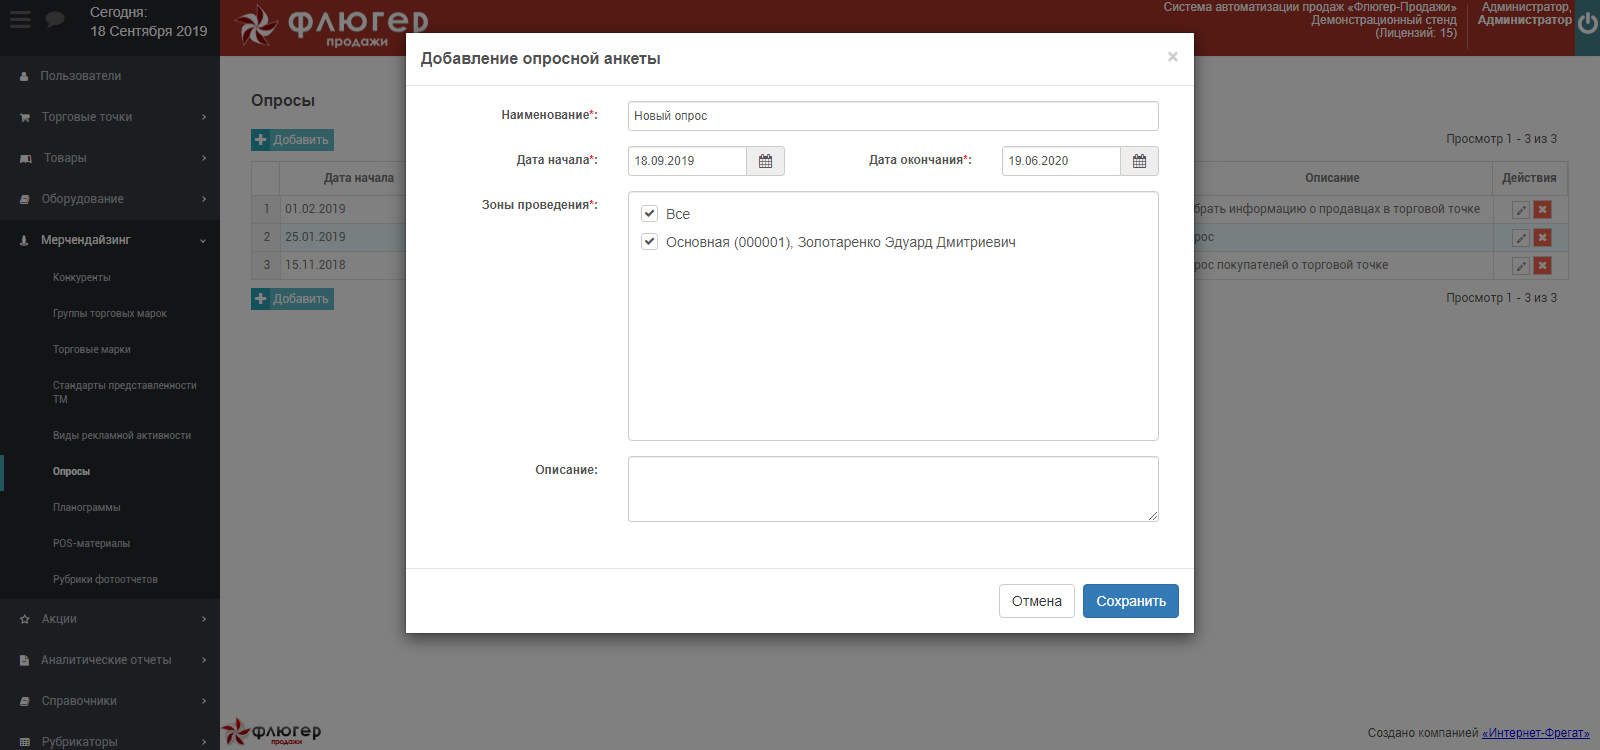This screenshot has height=750, width=1600.
Task: Open the end date calendar picker
Action: (1139, 161)
